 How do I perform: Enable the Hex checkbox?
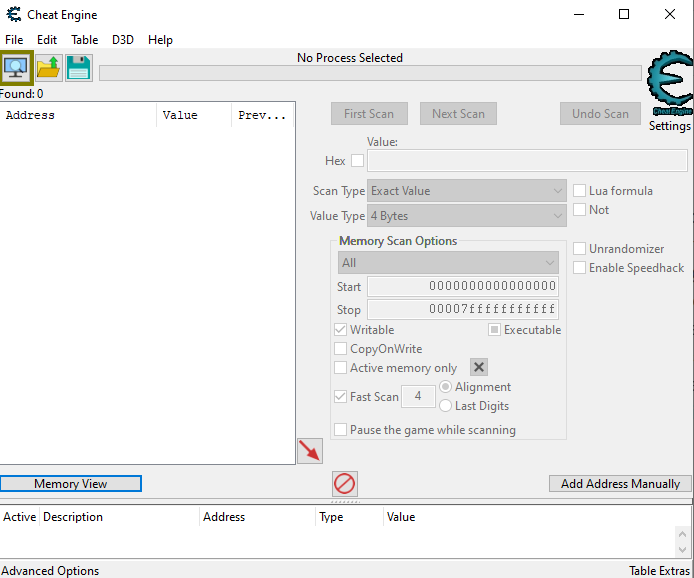click(x=357, y=161)
